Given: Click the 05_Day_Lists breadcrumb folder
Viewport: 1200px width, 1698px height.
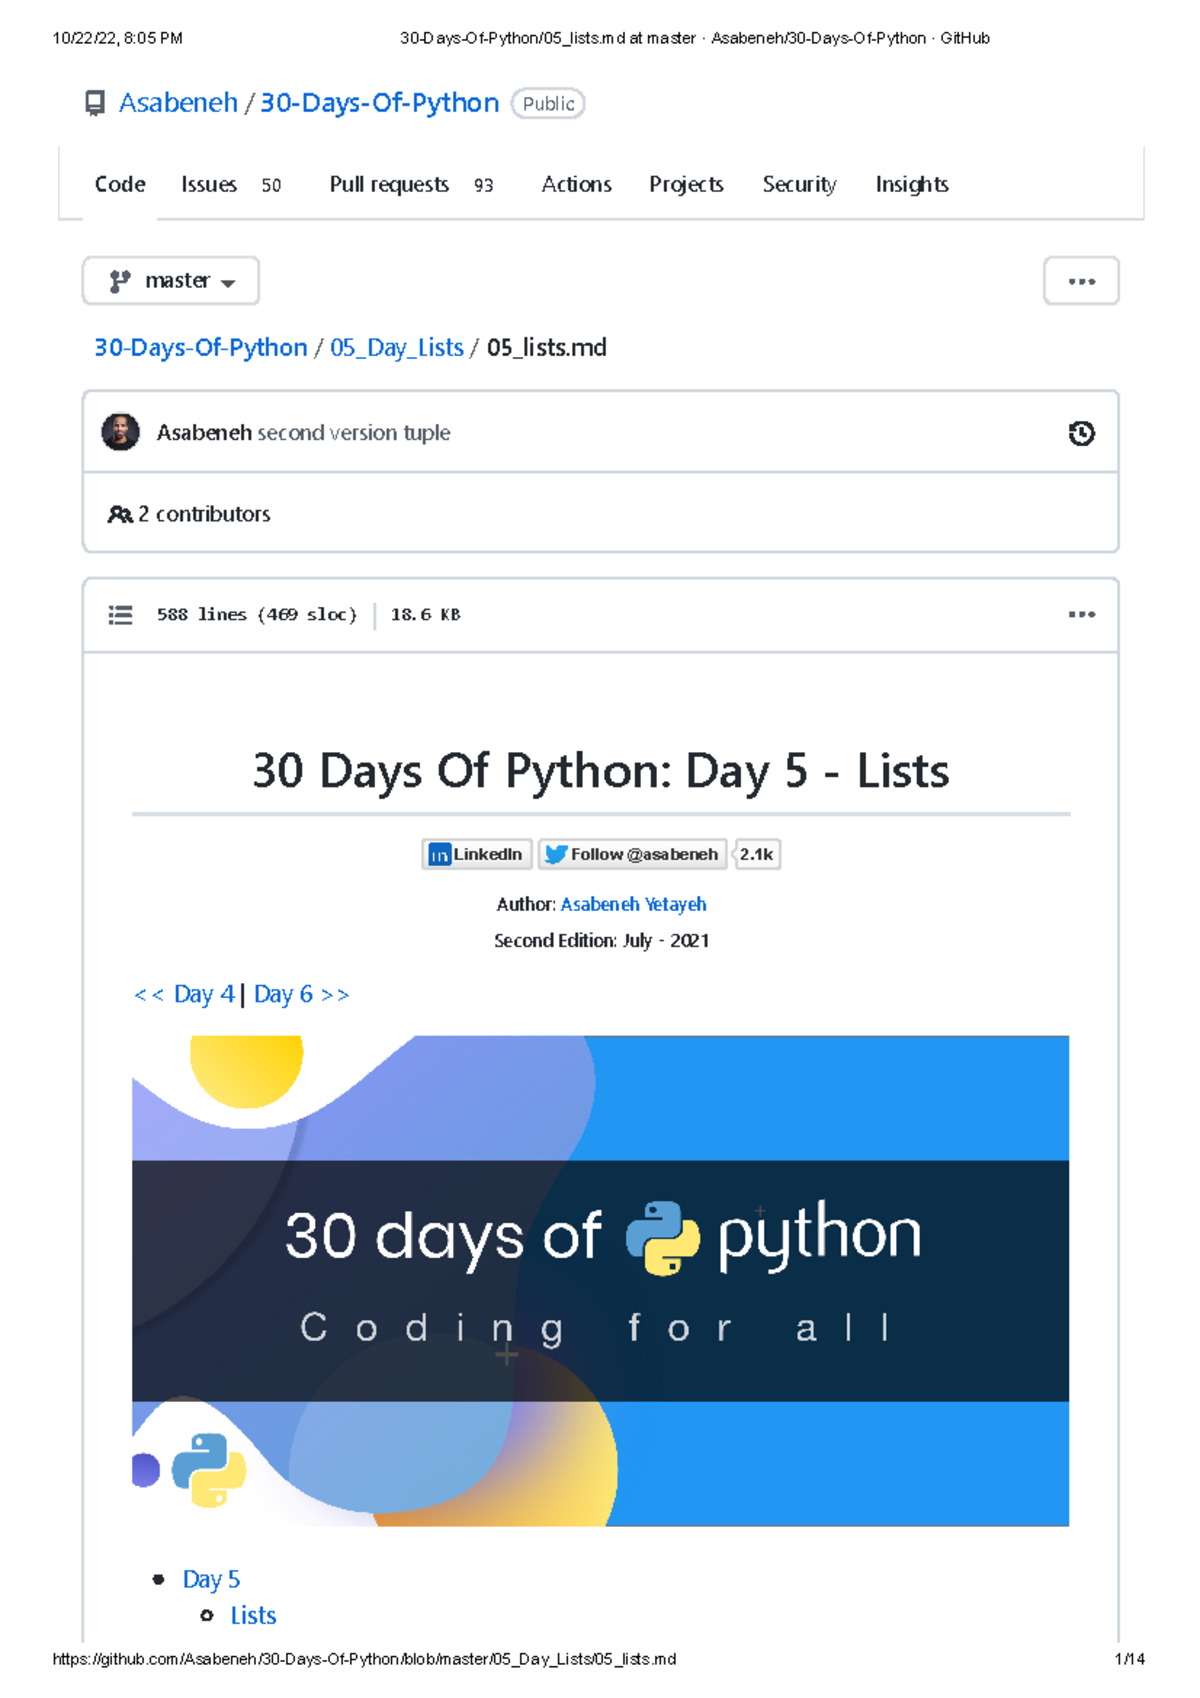Looking at the screenshot, I should click(x=397, y=348).
